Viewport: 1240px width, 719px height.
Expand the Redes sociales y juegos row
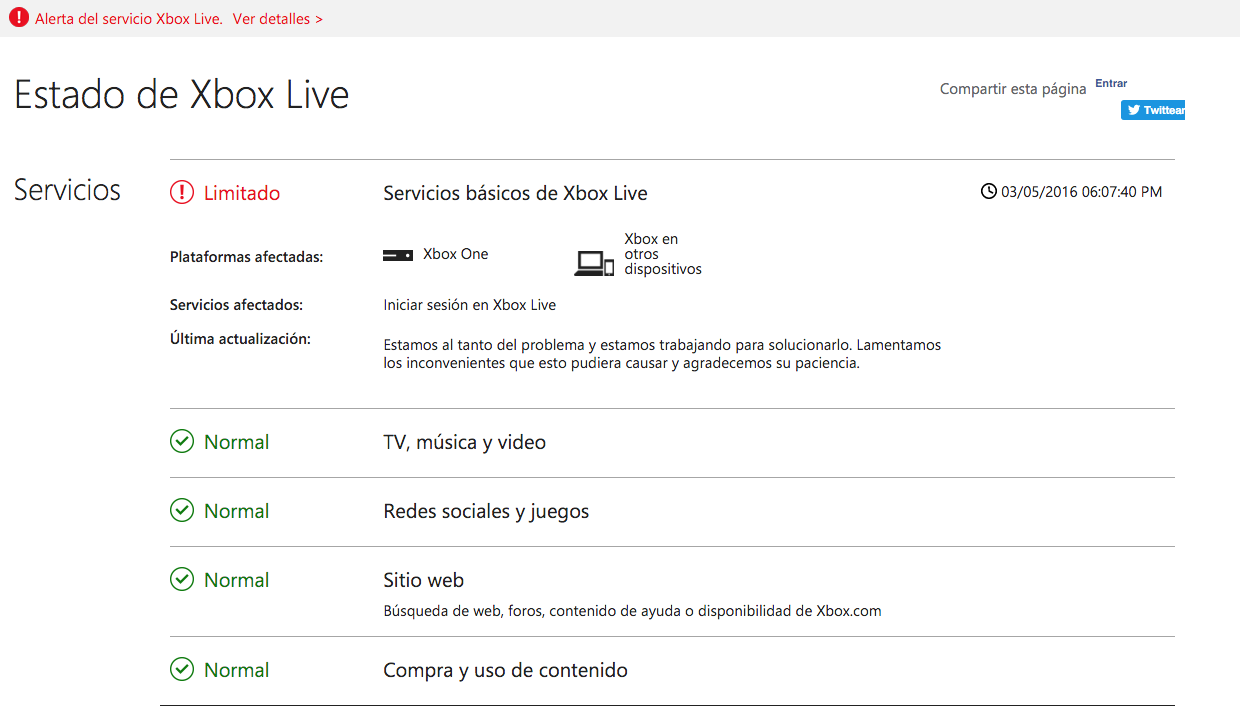click(486, 511)
